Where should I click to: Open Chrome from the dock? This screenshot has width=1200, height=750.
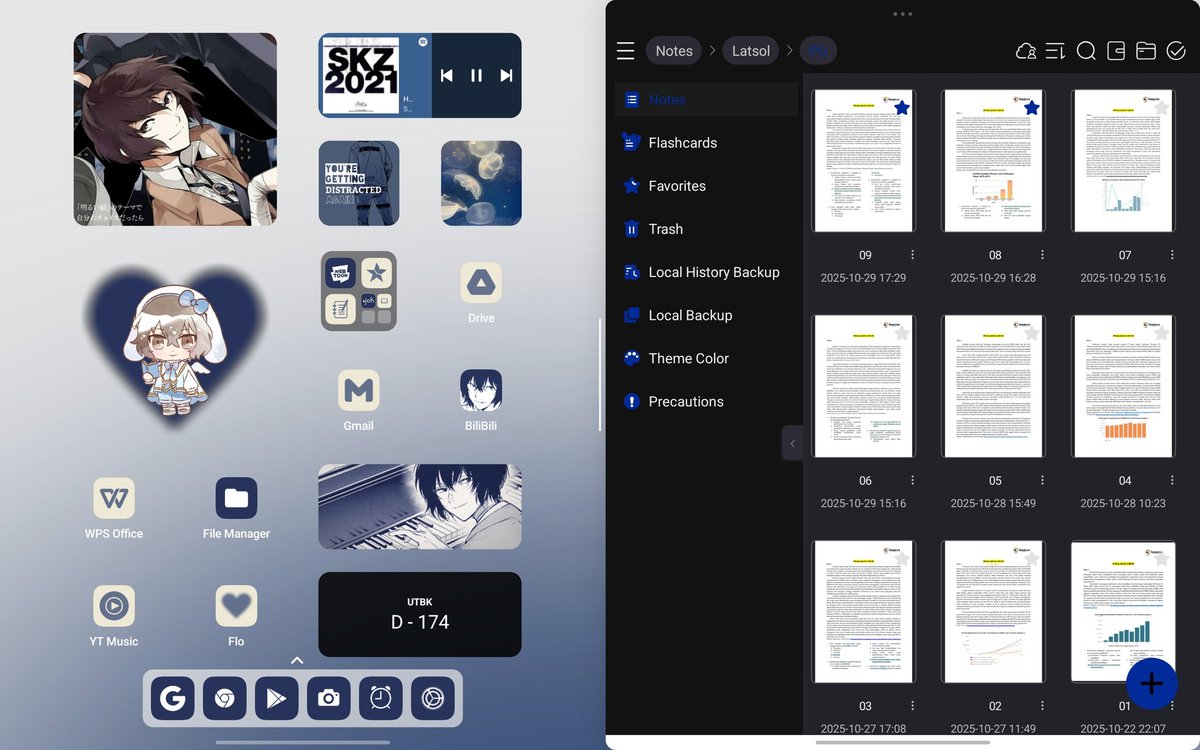point(224,698)
